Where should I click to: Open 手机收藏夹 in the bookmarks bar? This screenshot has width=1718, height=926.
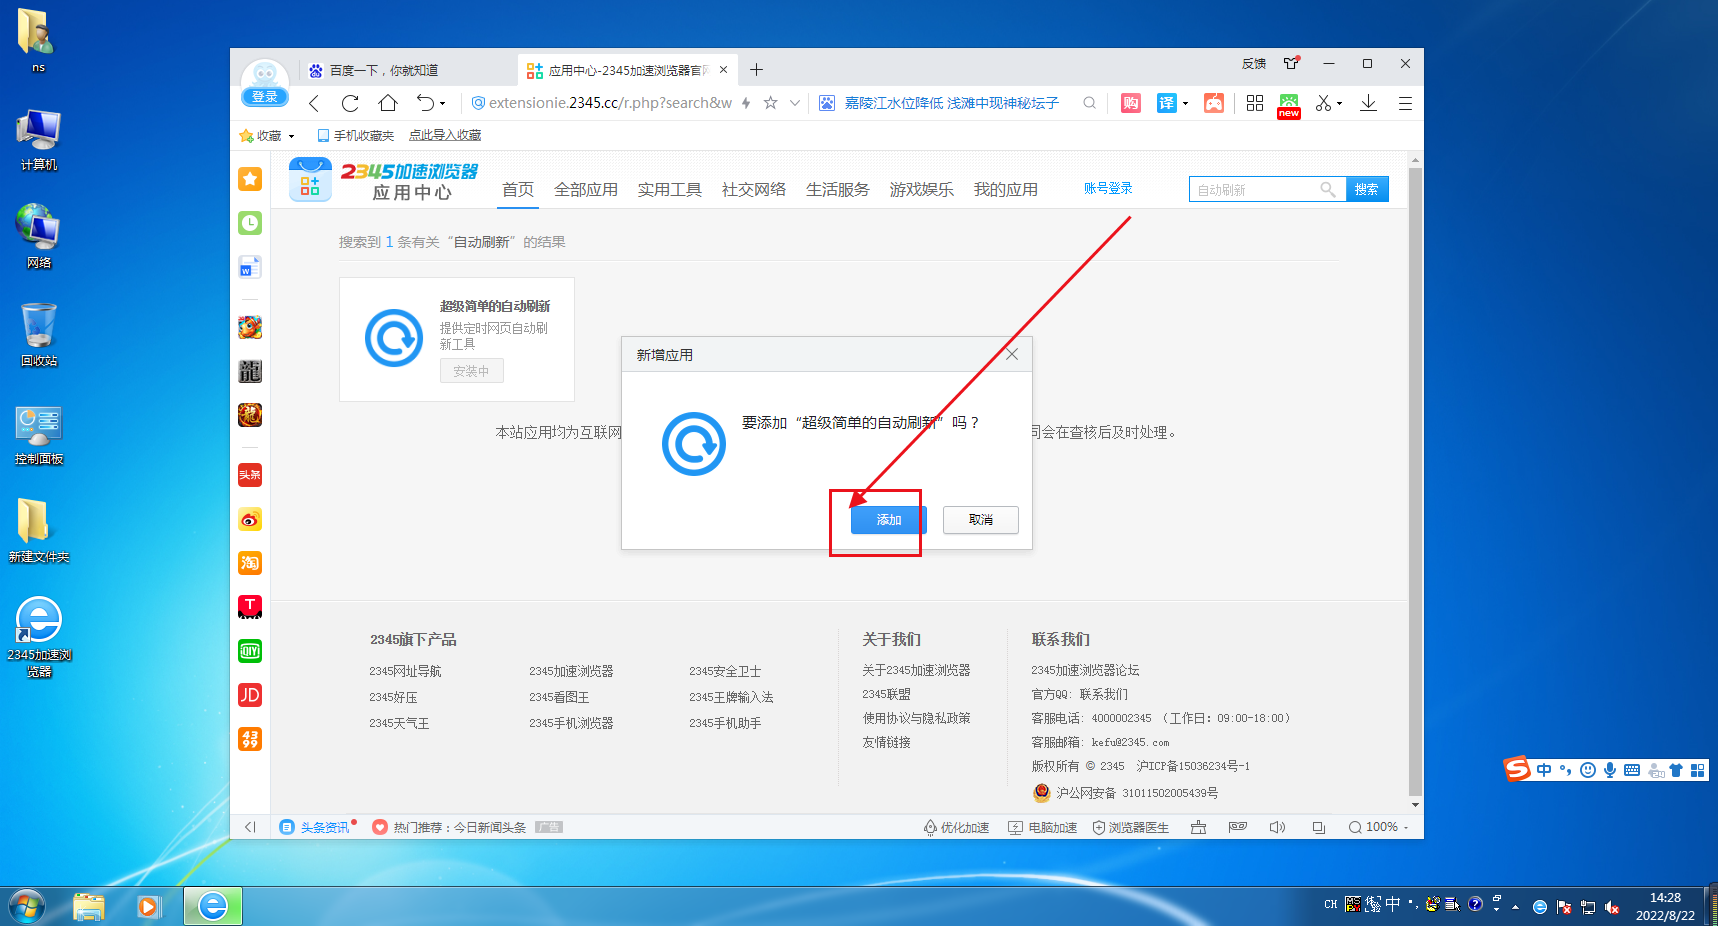click(x=356, y=135)
